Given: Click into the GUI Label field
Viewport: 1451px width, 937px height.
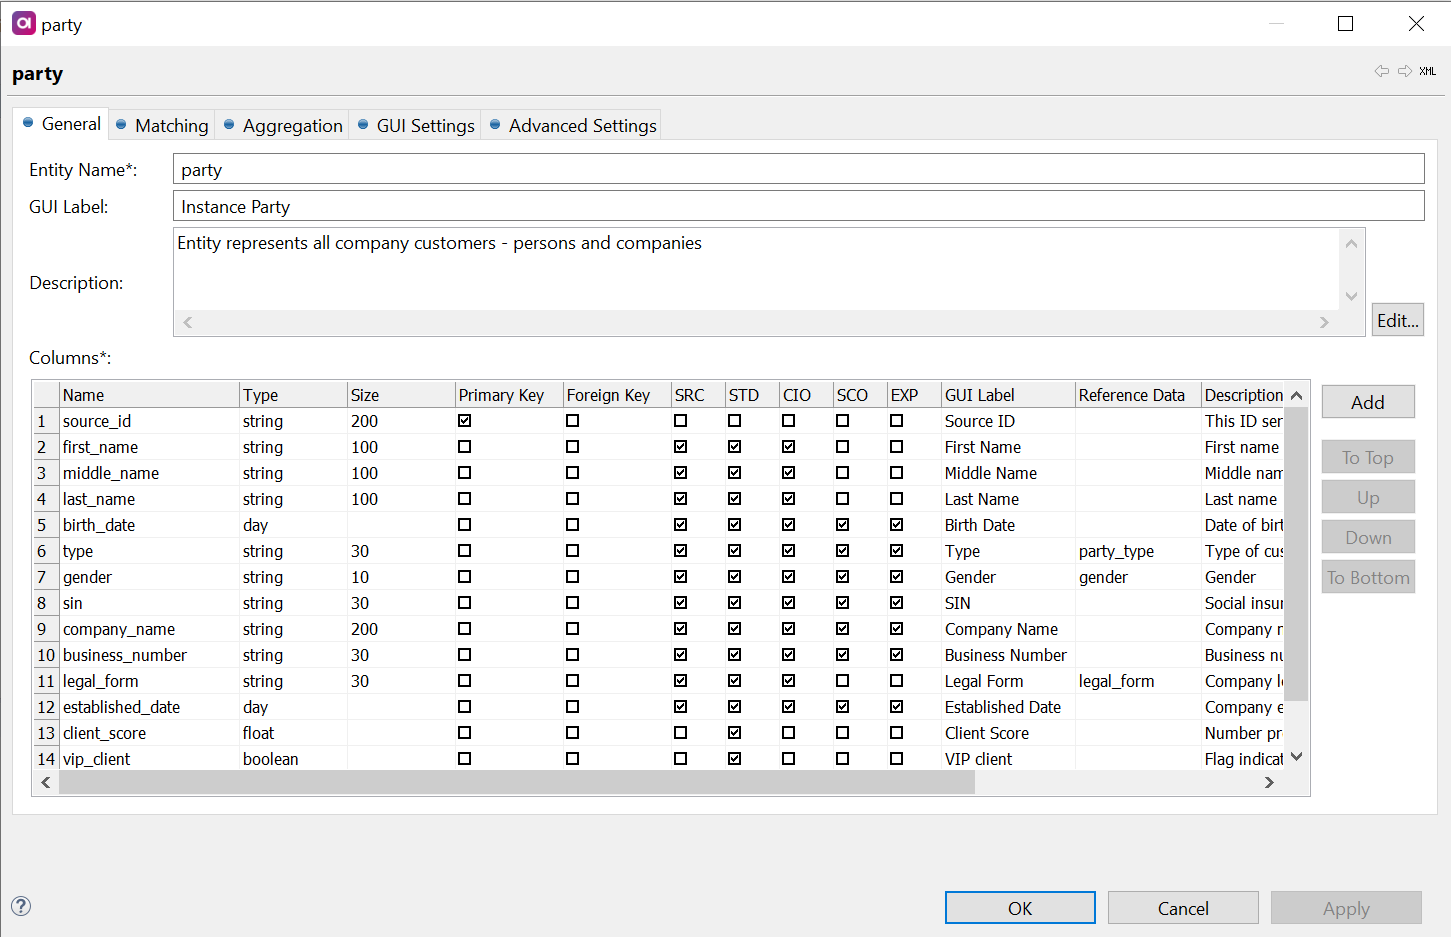Looking at the screenshot, I should click(798, 207).
